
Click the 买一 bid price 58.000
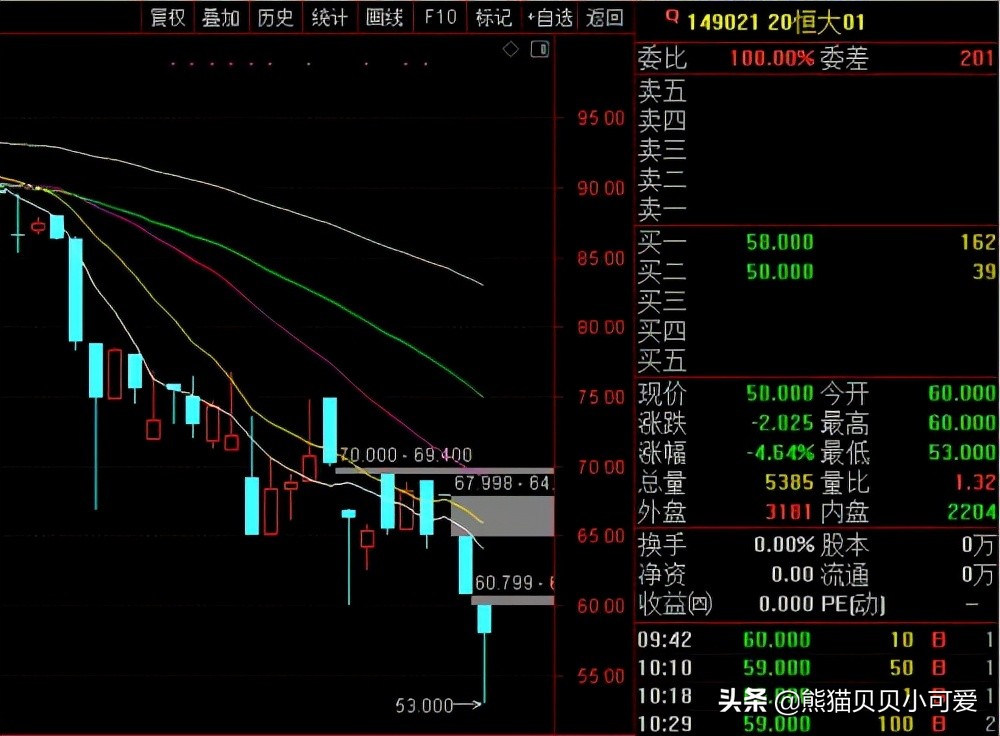tap(780, 242)
